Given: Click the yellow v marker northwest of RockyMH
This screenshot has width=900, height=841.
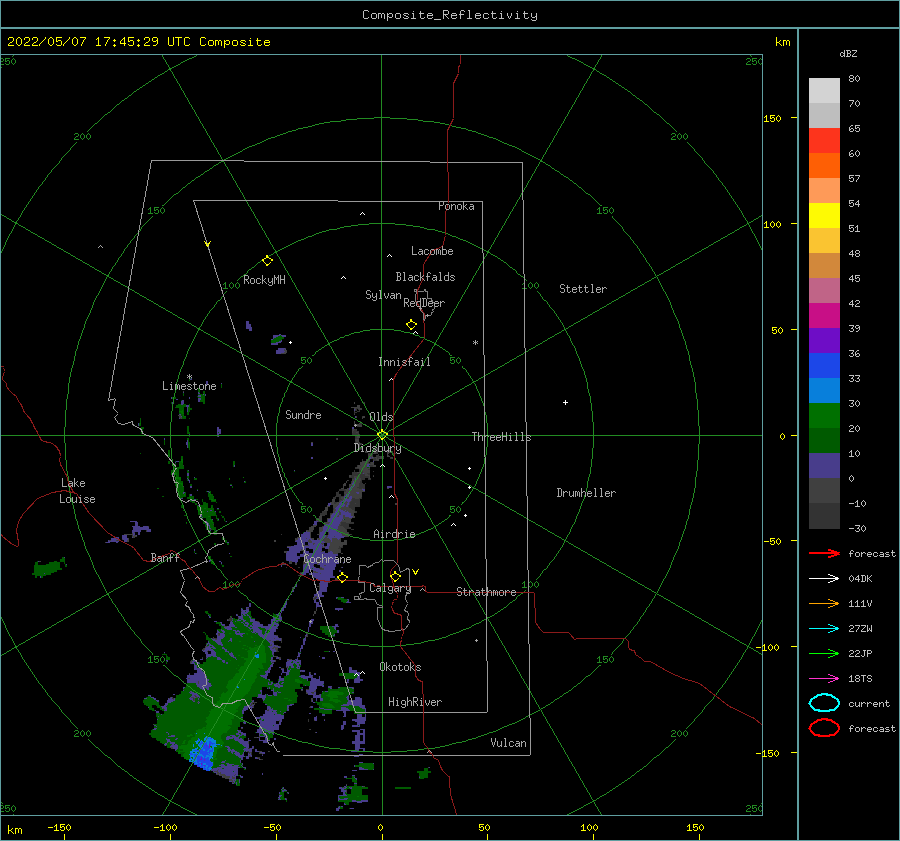Looking at the screenshot, I should [x=208, y=244].
